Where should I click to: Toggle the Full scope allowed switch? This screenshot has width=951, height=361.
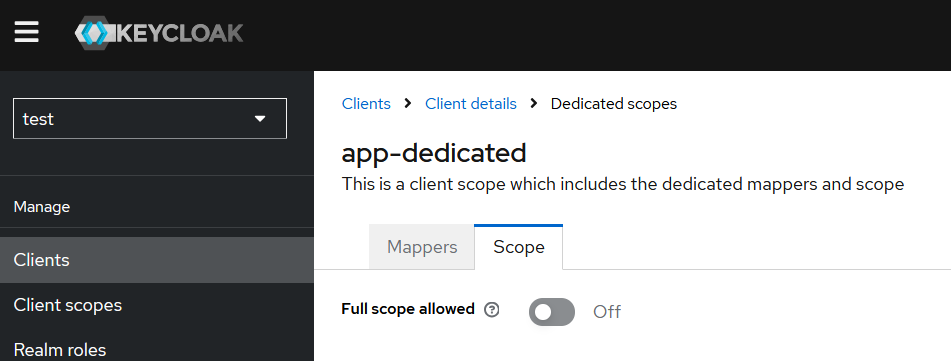coord(552,312)
